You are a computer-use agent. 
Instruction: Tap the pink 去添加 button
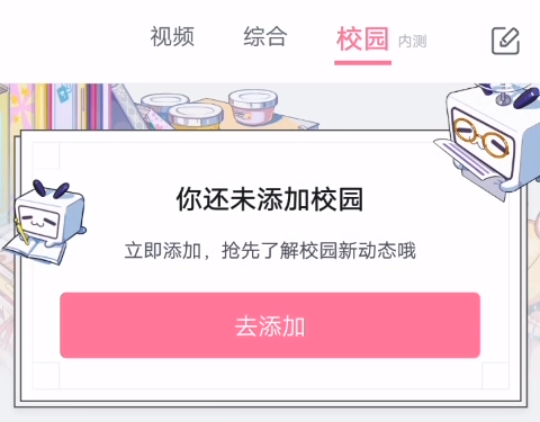click(x=270, y=325)
